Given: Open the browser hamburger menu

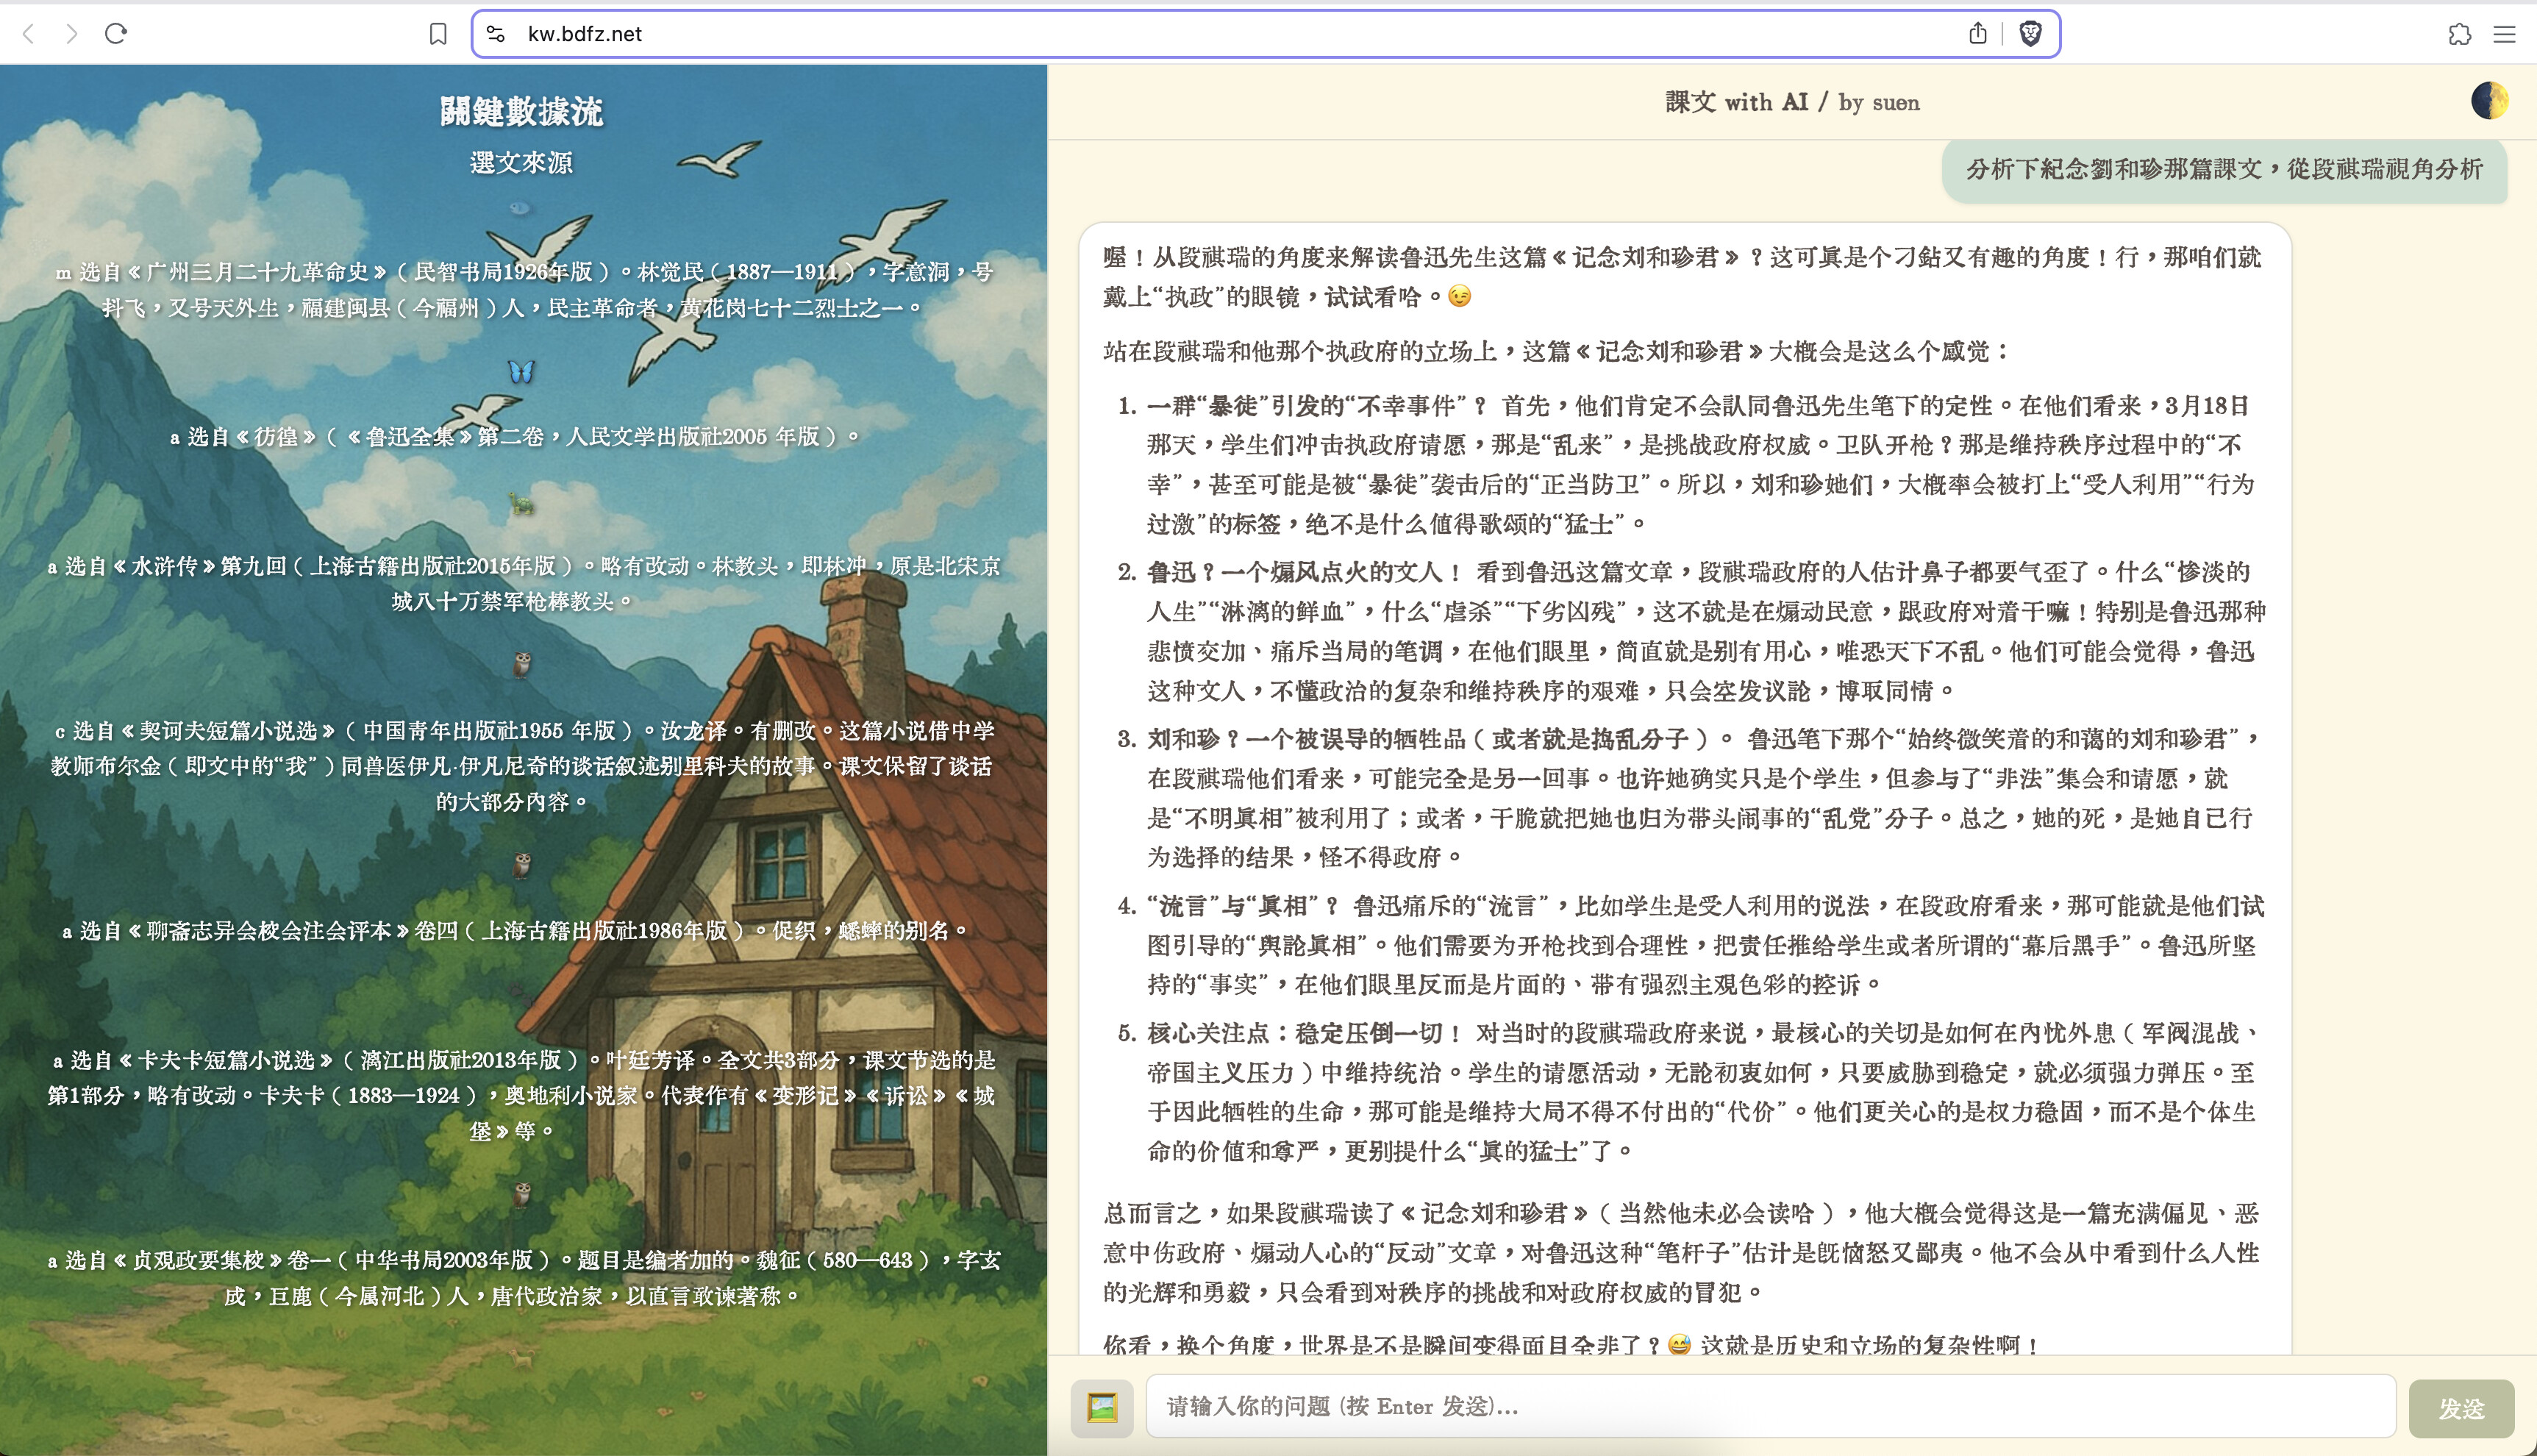Looking at the screenshot, I should [x=2503, y=34].
